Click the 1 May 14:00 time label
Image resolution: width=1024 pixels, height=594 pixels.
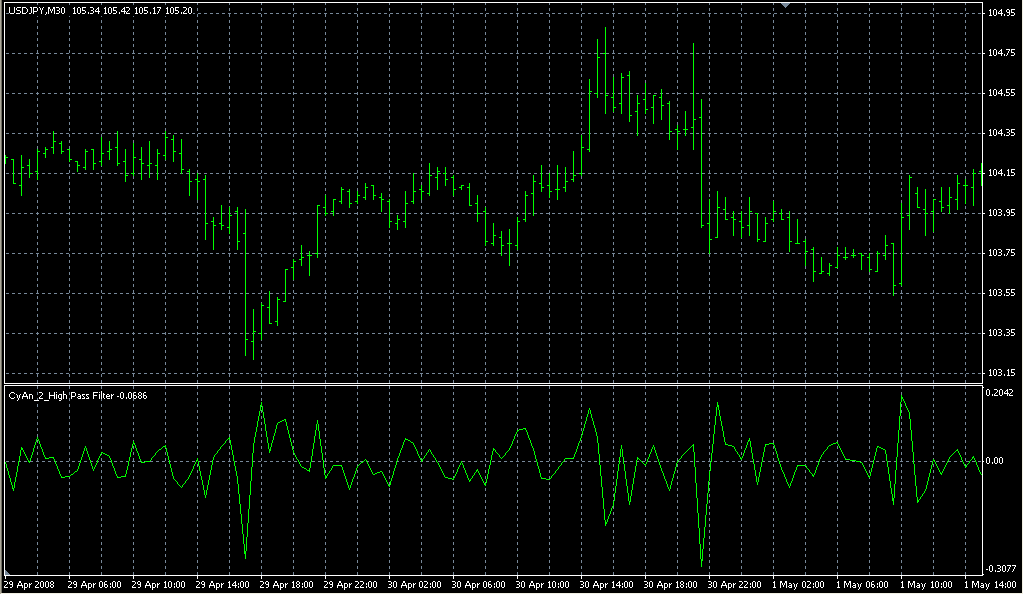[x=988, y=584]
